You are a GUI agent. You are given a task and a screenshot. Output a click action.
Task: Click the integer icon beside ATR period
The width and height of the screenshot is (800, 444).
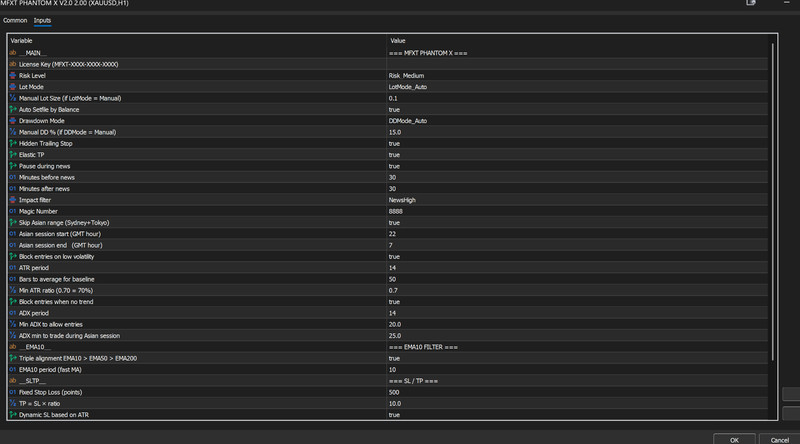click(13, 267)
